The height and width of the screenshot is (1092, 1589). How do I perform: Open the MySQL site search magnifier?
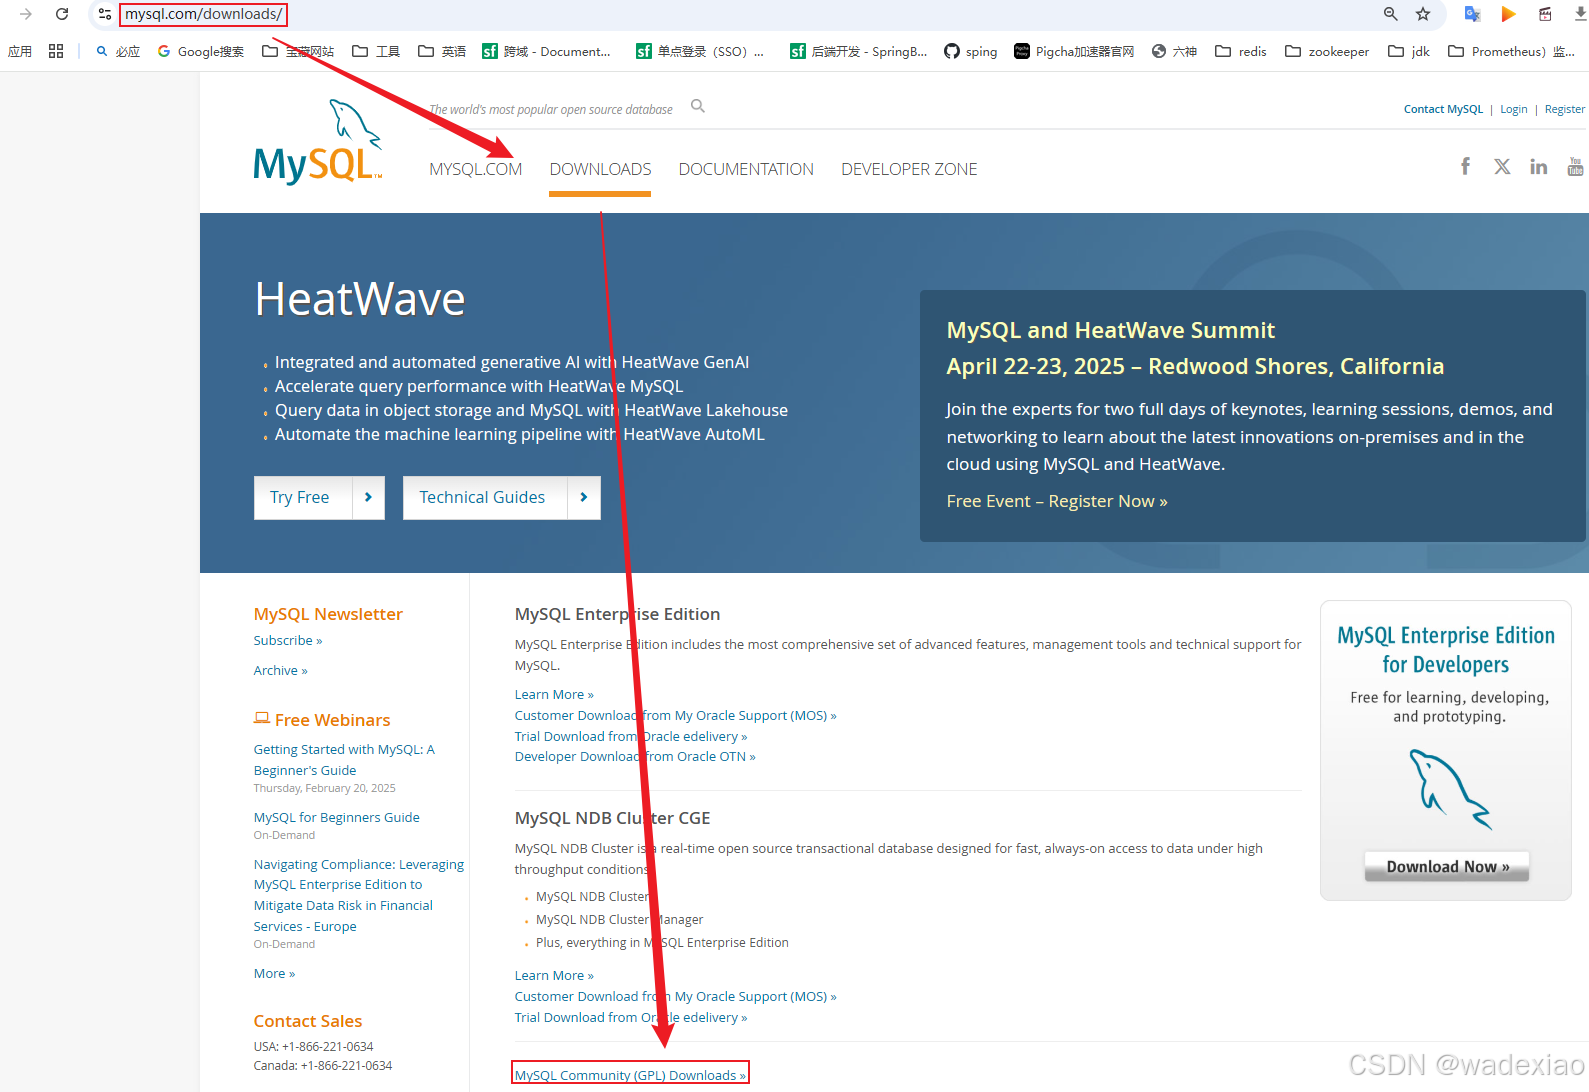(x=698, y=106)
